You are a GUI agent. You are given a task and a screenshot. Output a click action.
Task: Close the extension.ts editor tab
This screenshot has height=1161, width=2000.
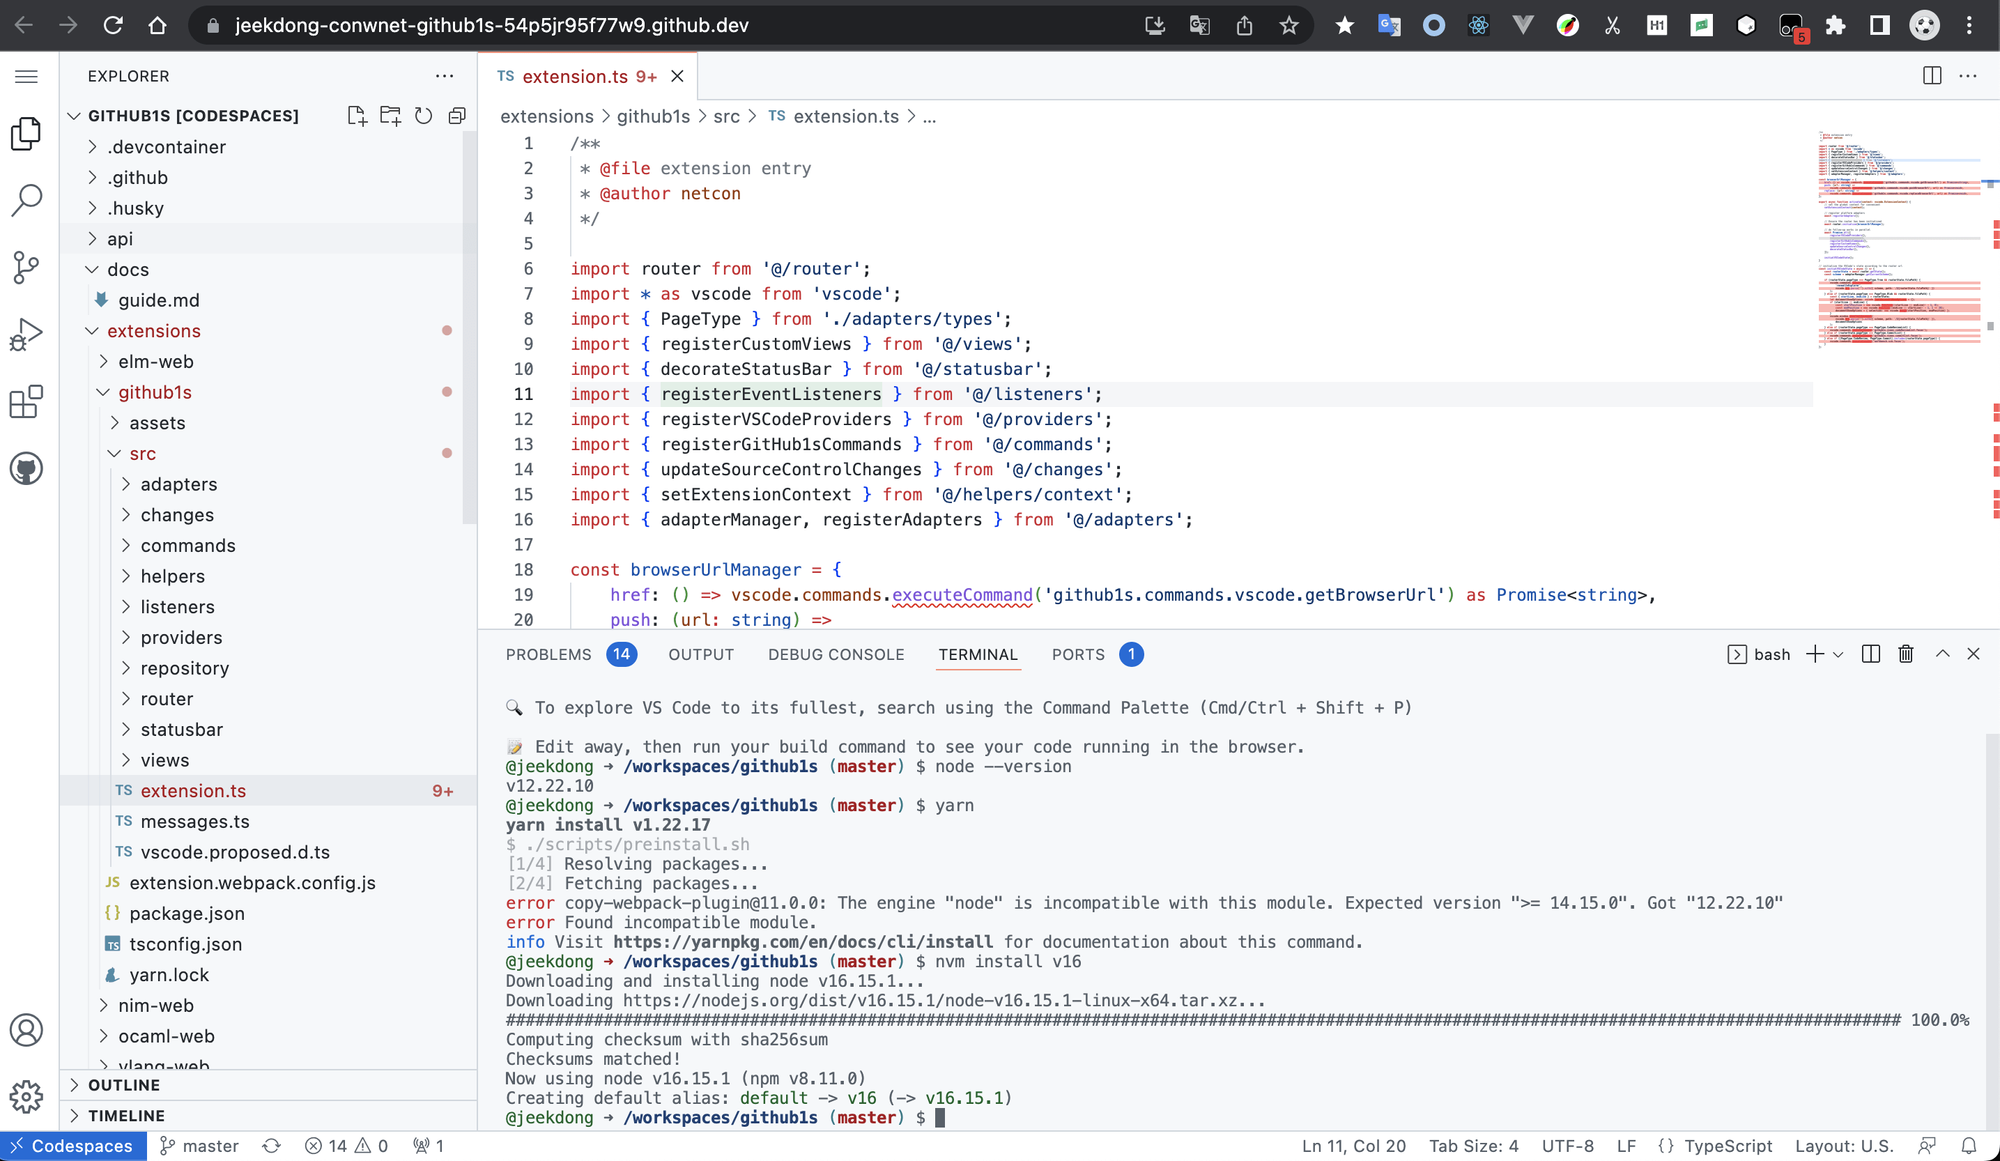click(x=677, y=76)
